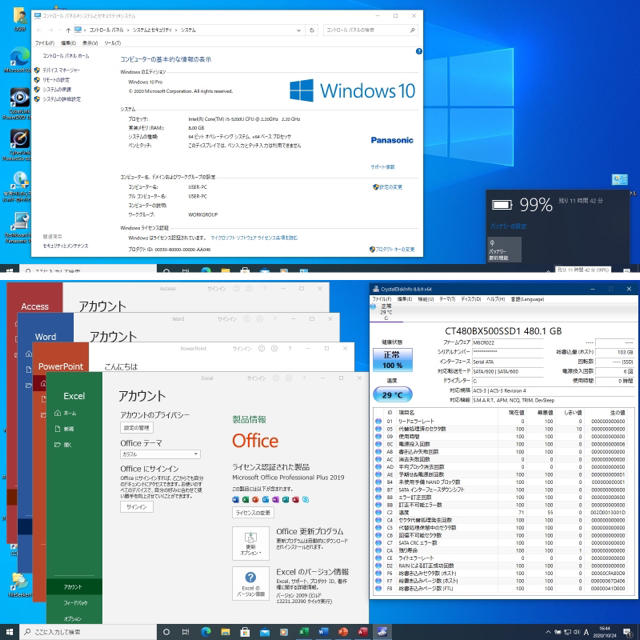The width and height of the screenshot is (640, 640).
Task: Open the File menu in the System window
Action: click(44, 43)
